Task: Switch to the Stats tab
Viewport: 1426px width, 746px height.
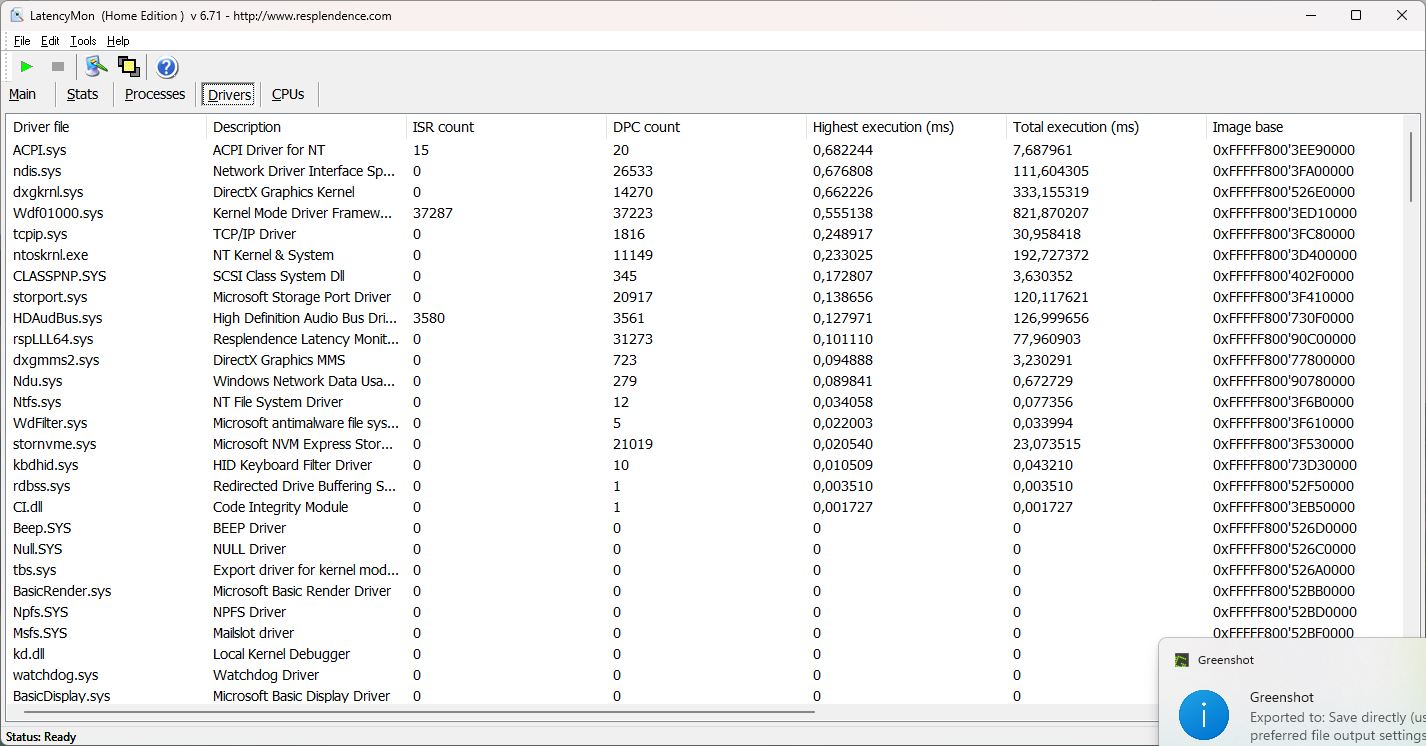Action: (82, 94)
